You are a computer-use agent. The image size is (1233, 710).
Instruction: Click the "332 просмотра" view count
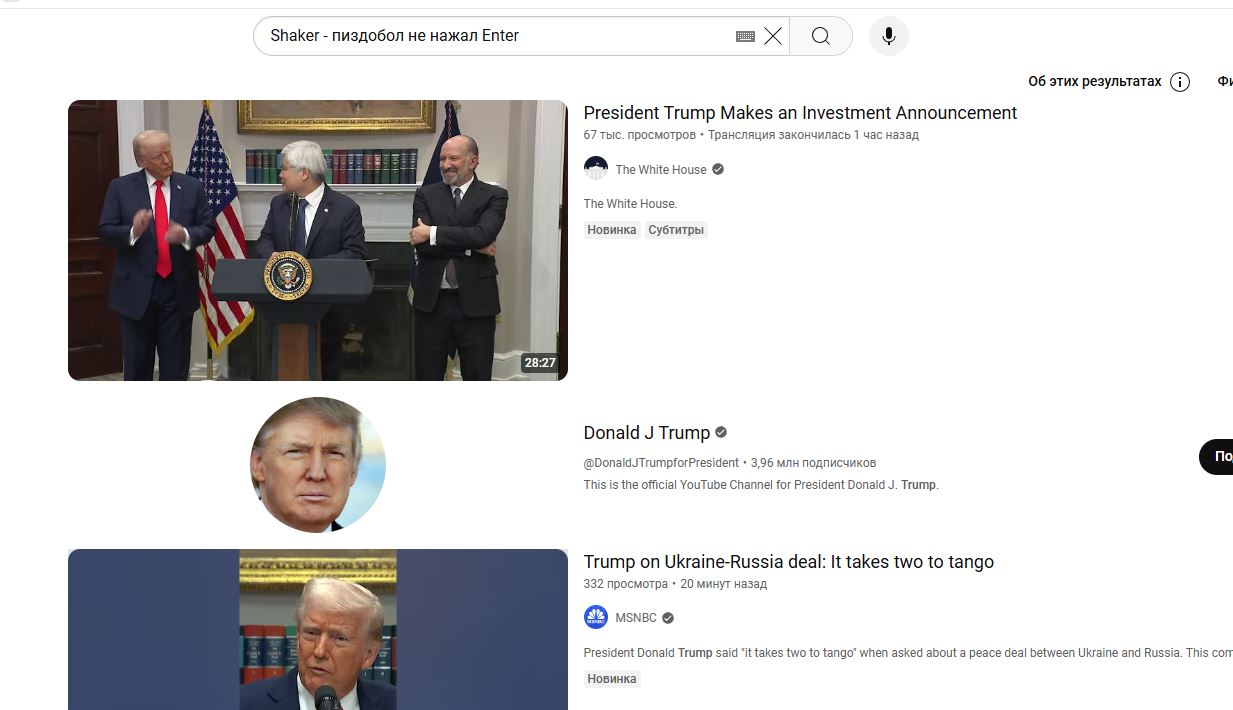coord(626,584)
